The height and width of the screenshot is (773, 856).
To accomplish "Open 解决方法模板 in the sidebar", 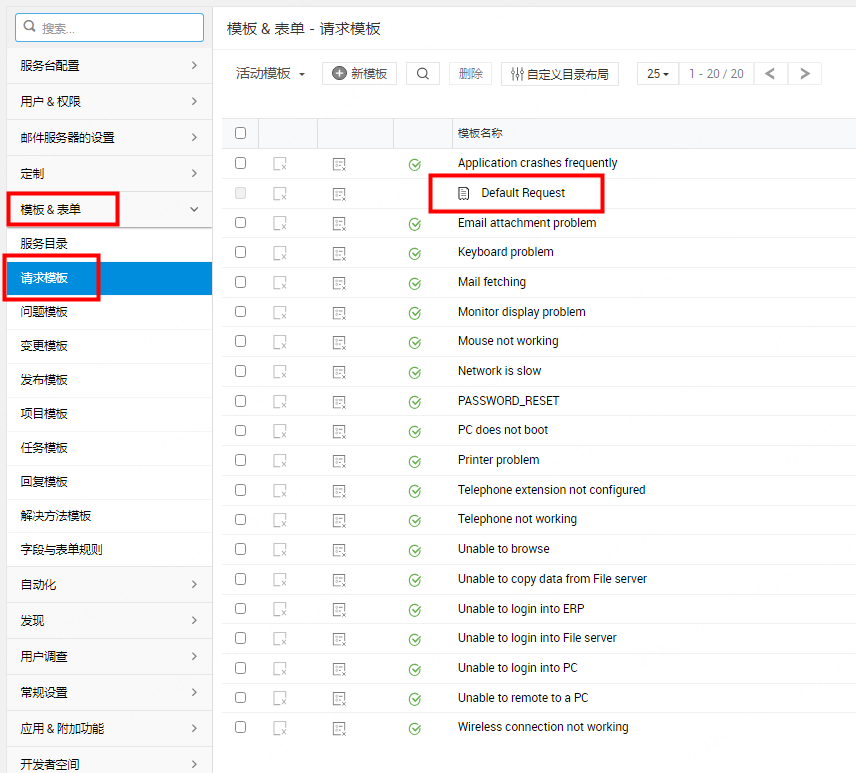I will pos(109,516).
